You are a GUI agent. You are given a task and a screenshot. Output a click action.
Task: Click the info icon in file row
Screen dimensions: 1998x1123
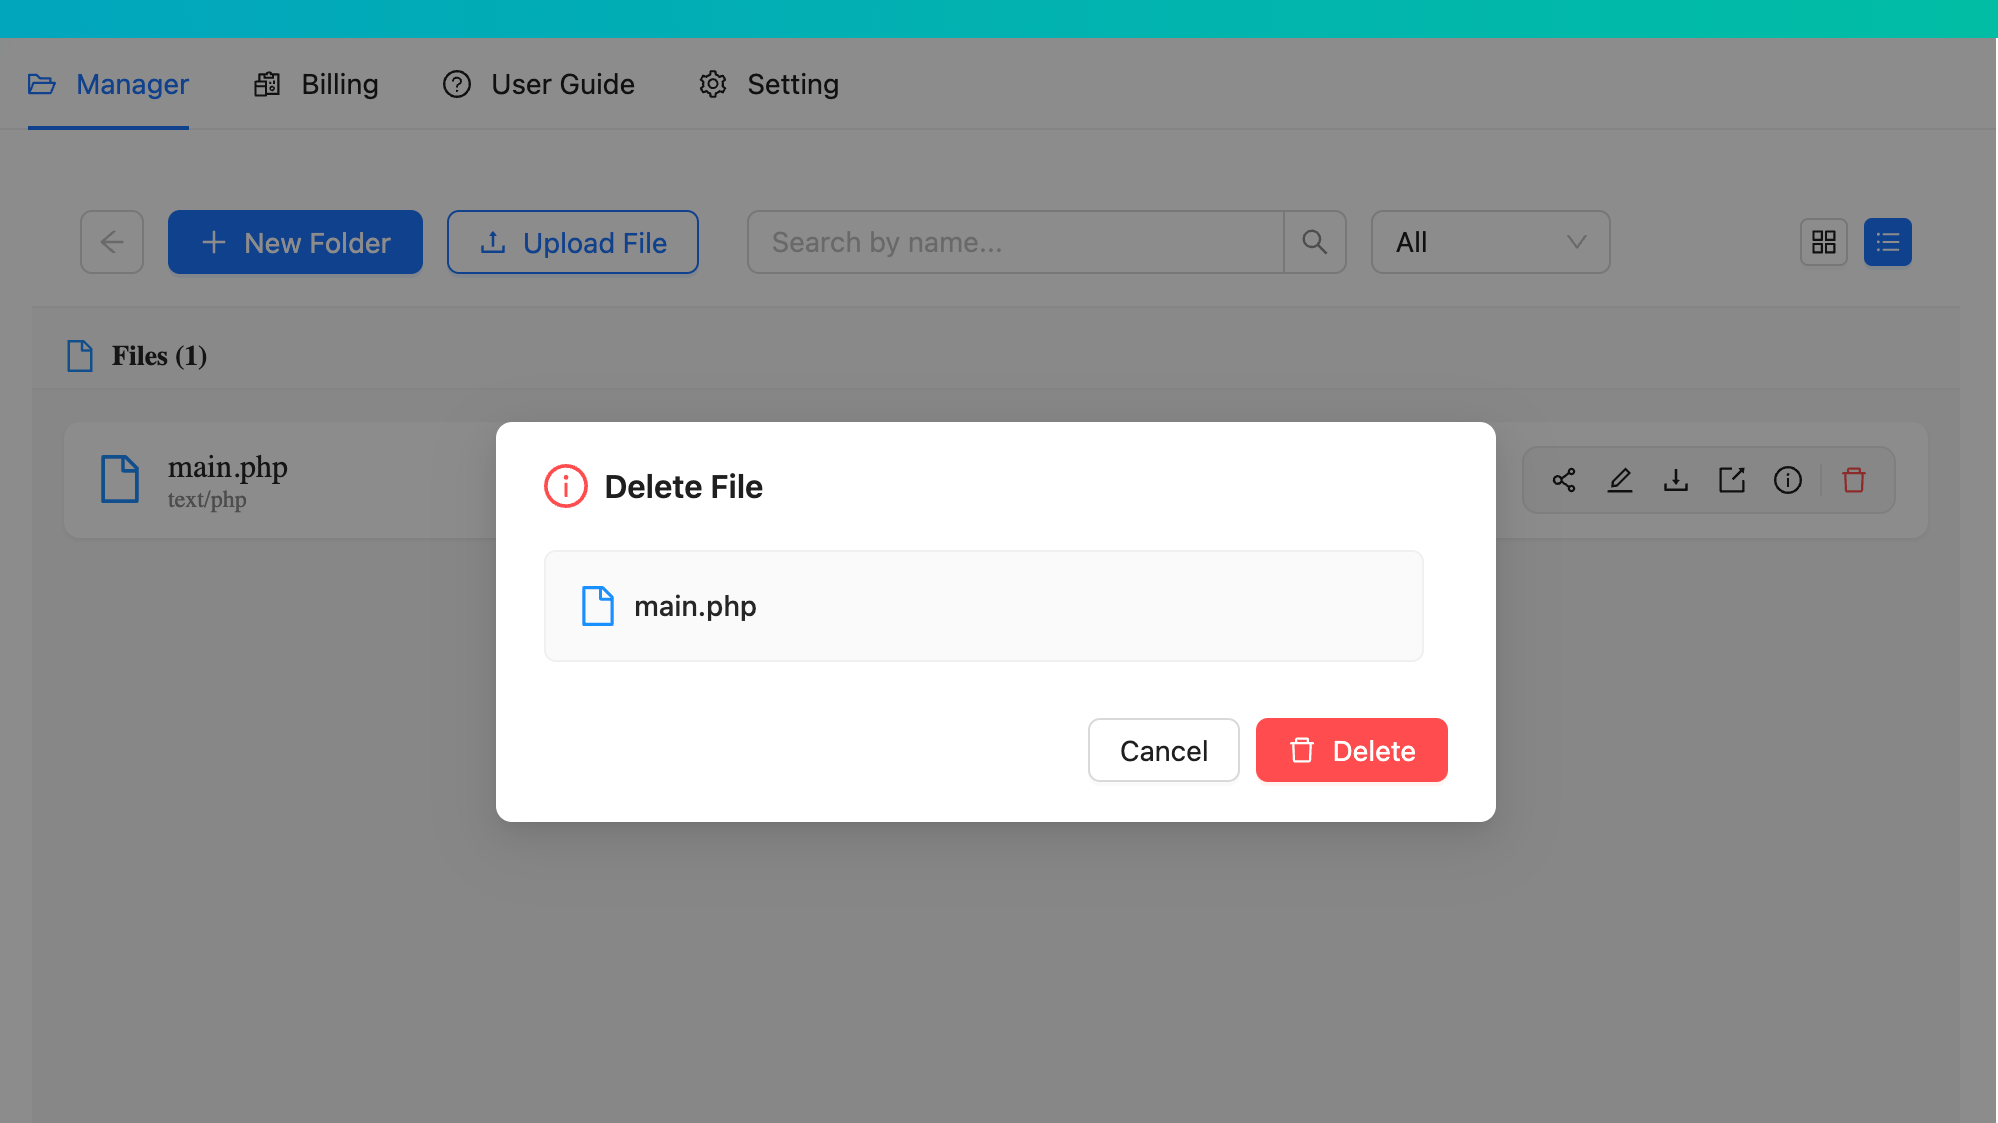pyautogui.click(x=1788, y=480)
